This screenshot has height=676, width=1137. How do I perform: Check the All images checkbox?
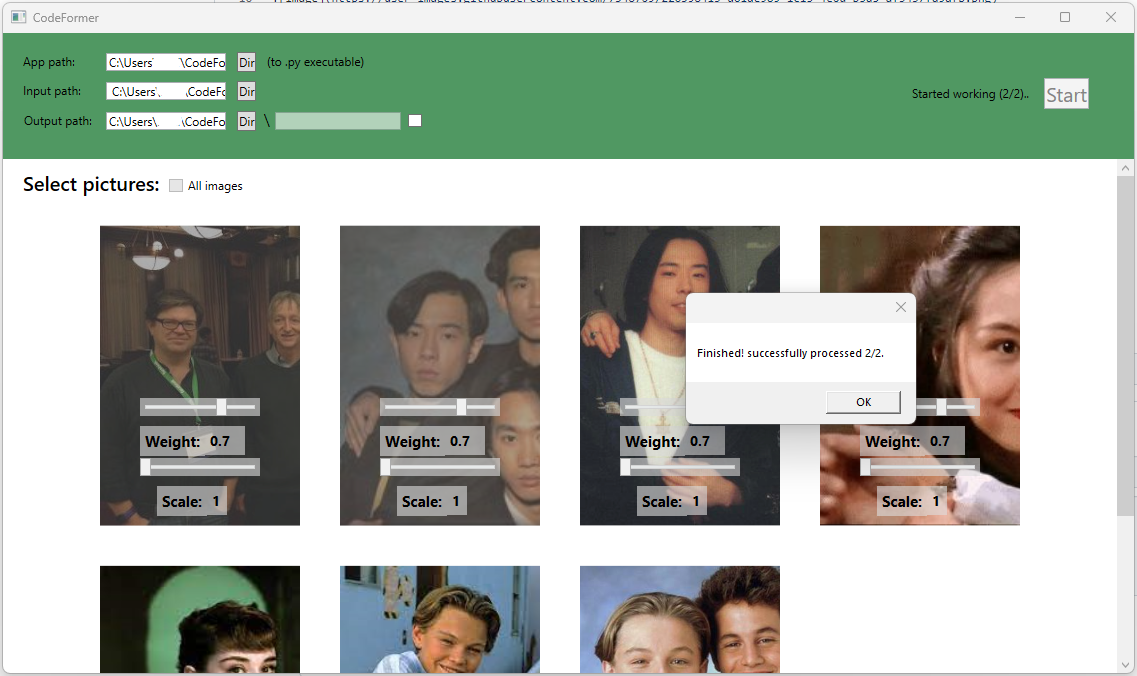[175, 186]
